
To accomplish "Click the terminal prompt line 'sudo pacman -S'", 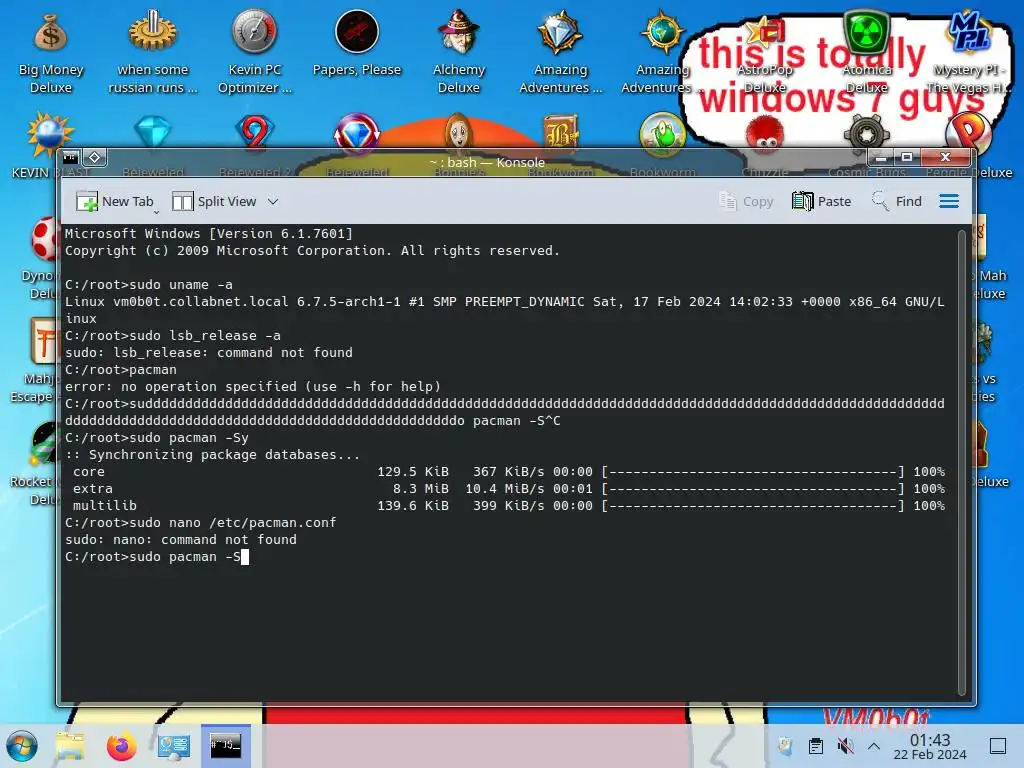I will click(x=157, y=557).
